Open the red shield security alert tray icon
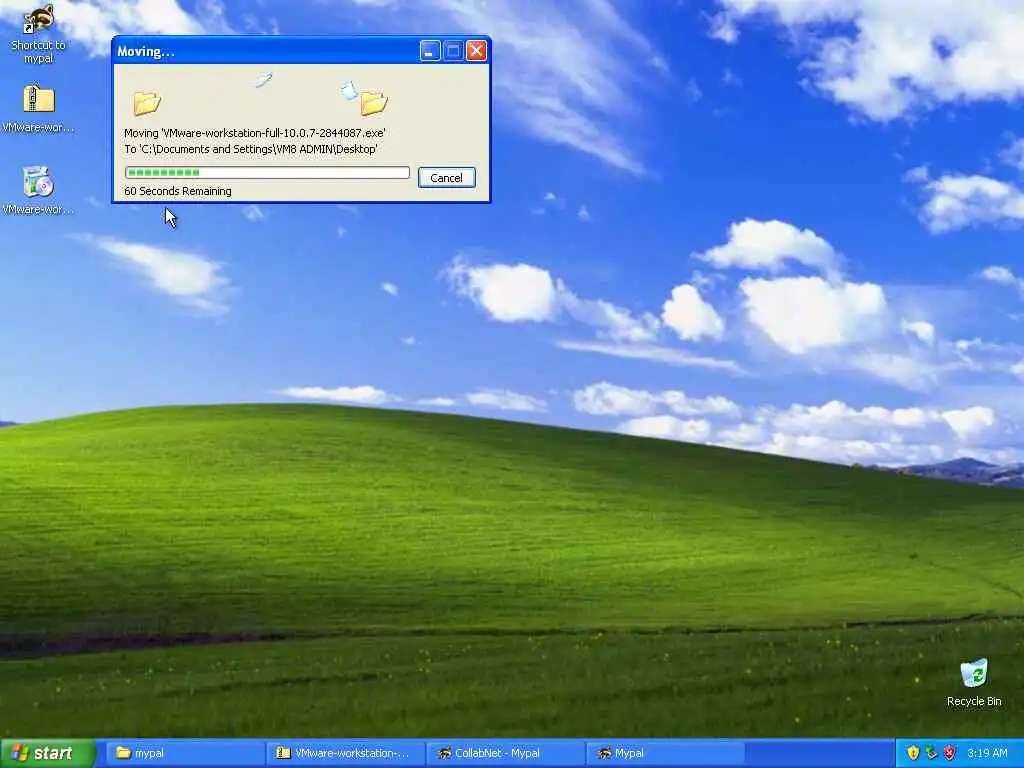The width and height of the screenshot is (1024, 768). point(950,753)
